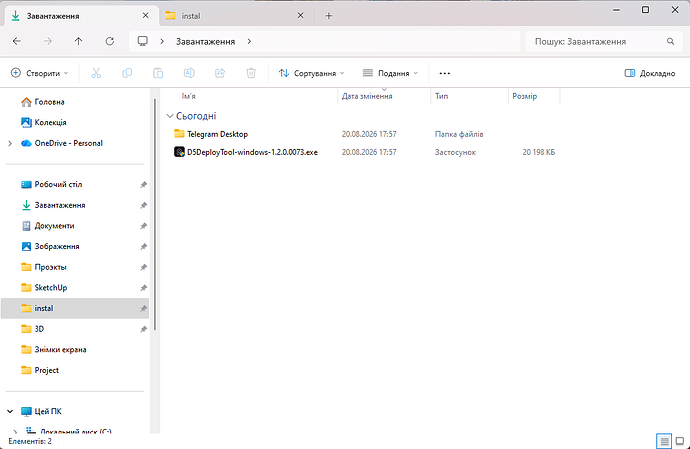
Task: Open the Подання dropdown
Action: point(390,73)
